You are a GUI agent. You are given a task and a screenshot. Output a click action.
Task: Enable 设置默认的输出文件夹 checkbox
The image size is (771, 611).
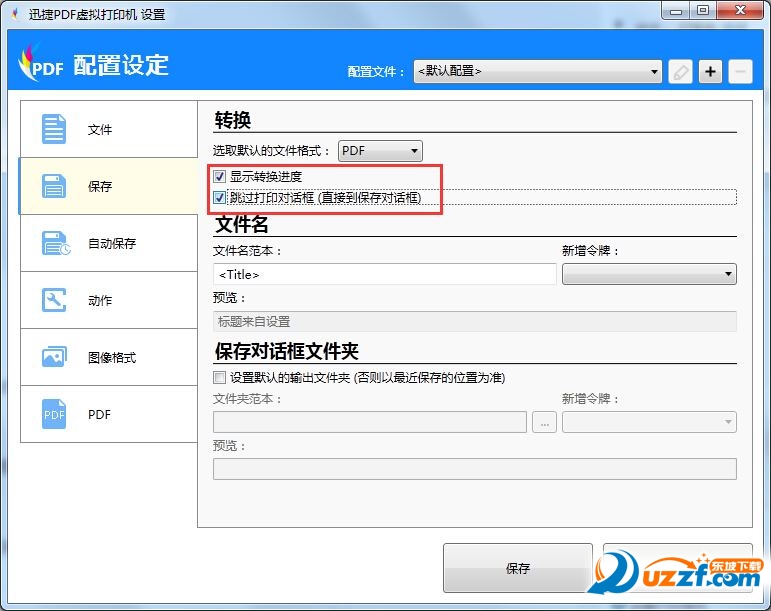pyautogui.click(x=220, y=378)
